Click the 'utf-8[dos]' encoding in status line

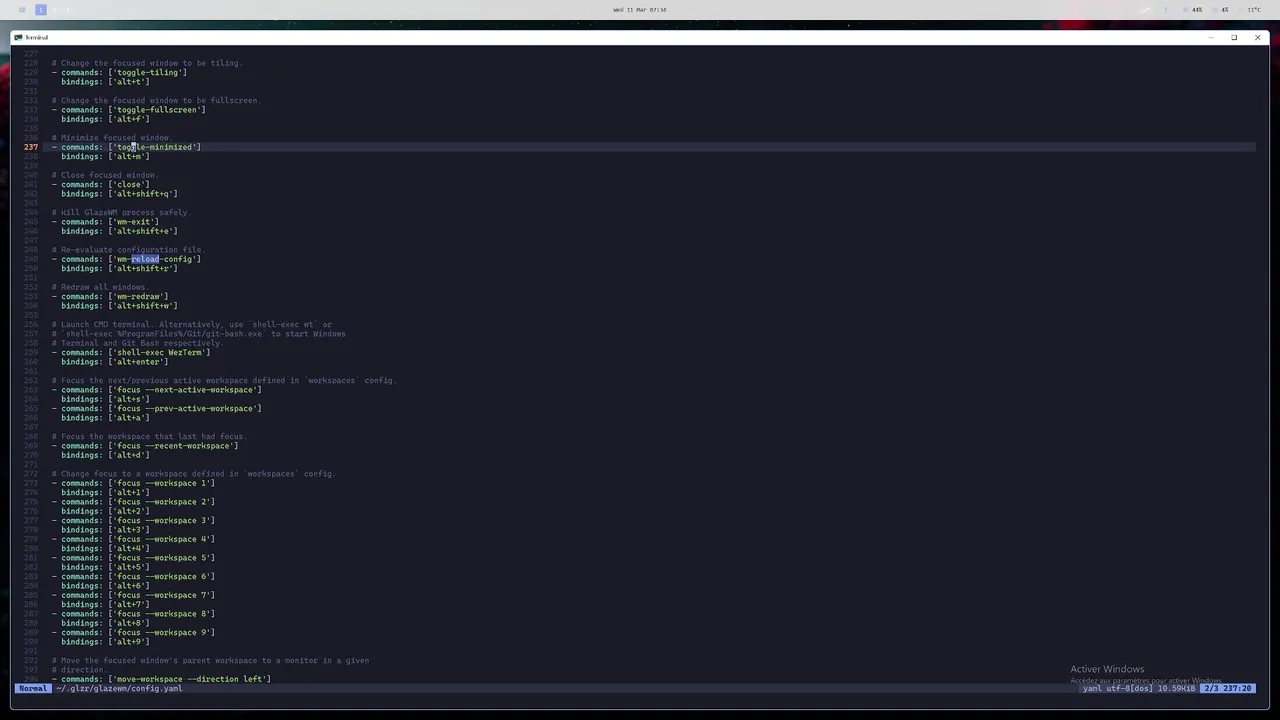pyautogui.click(x=1130, y=688)
